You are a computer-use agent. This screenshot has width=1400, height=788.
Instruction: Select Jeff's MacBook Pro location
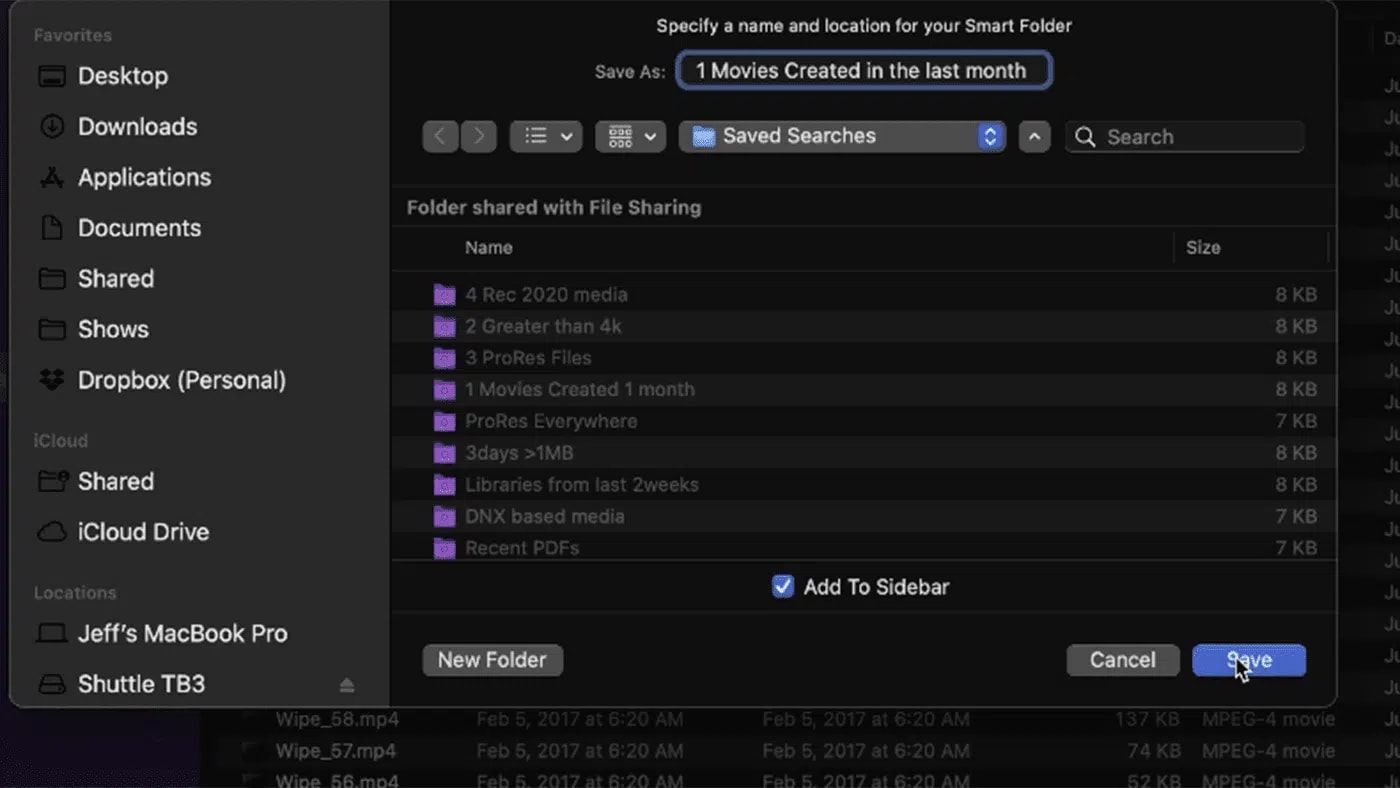pyautogui.click(x=182, y=634)
